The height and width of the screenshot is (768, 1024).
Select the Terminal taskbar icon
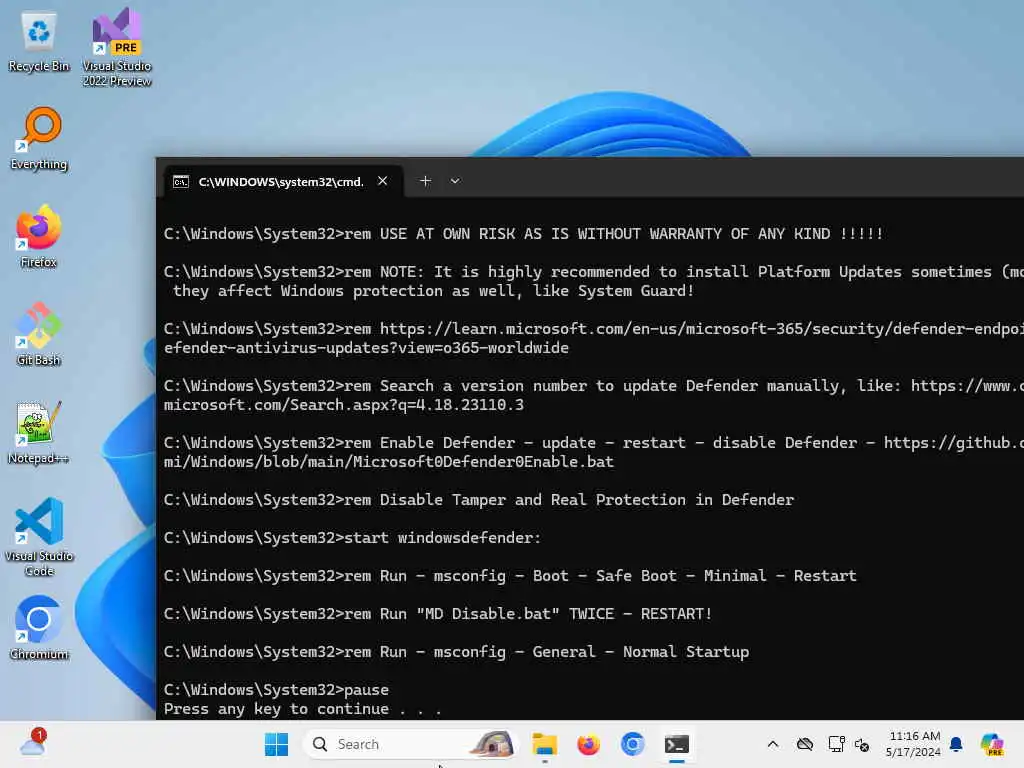pyautogui.click(x=677, y=744)
